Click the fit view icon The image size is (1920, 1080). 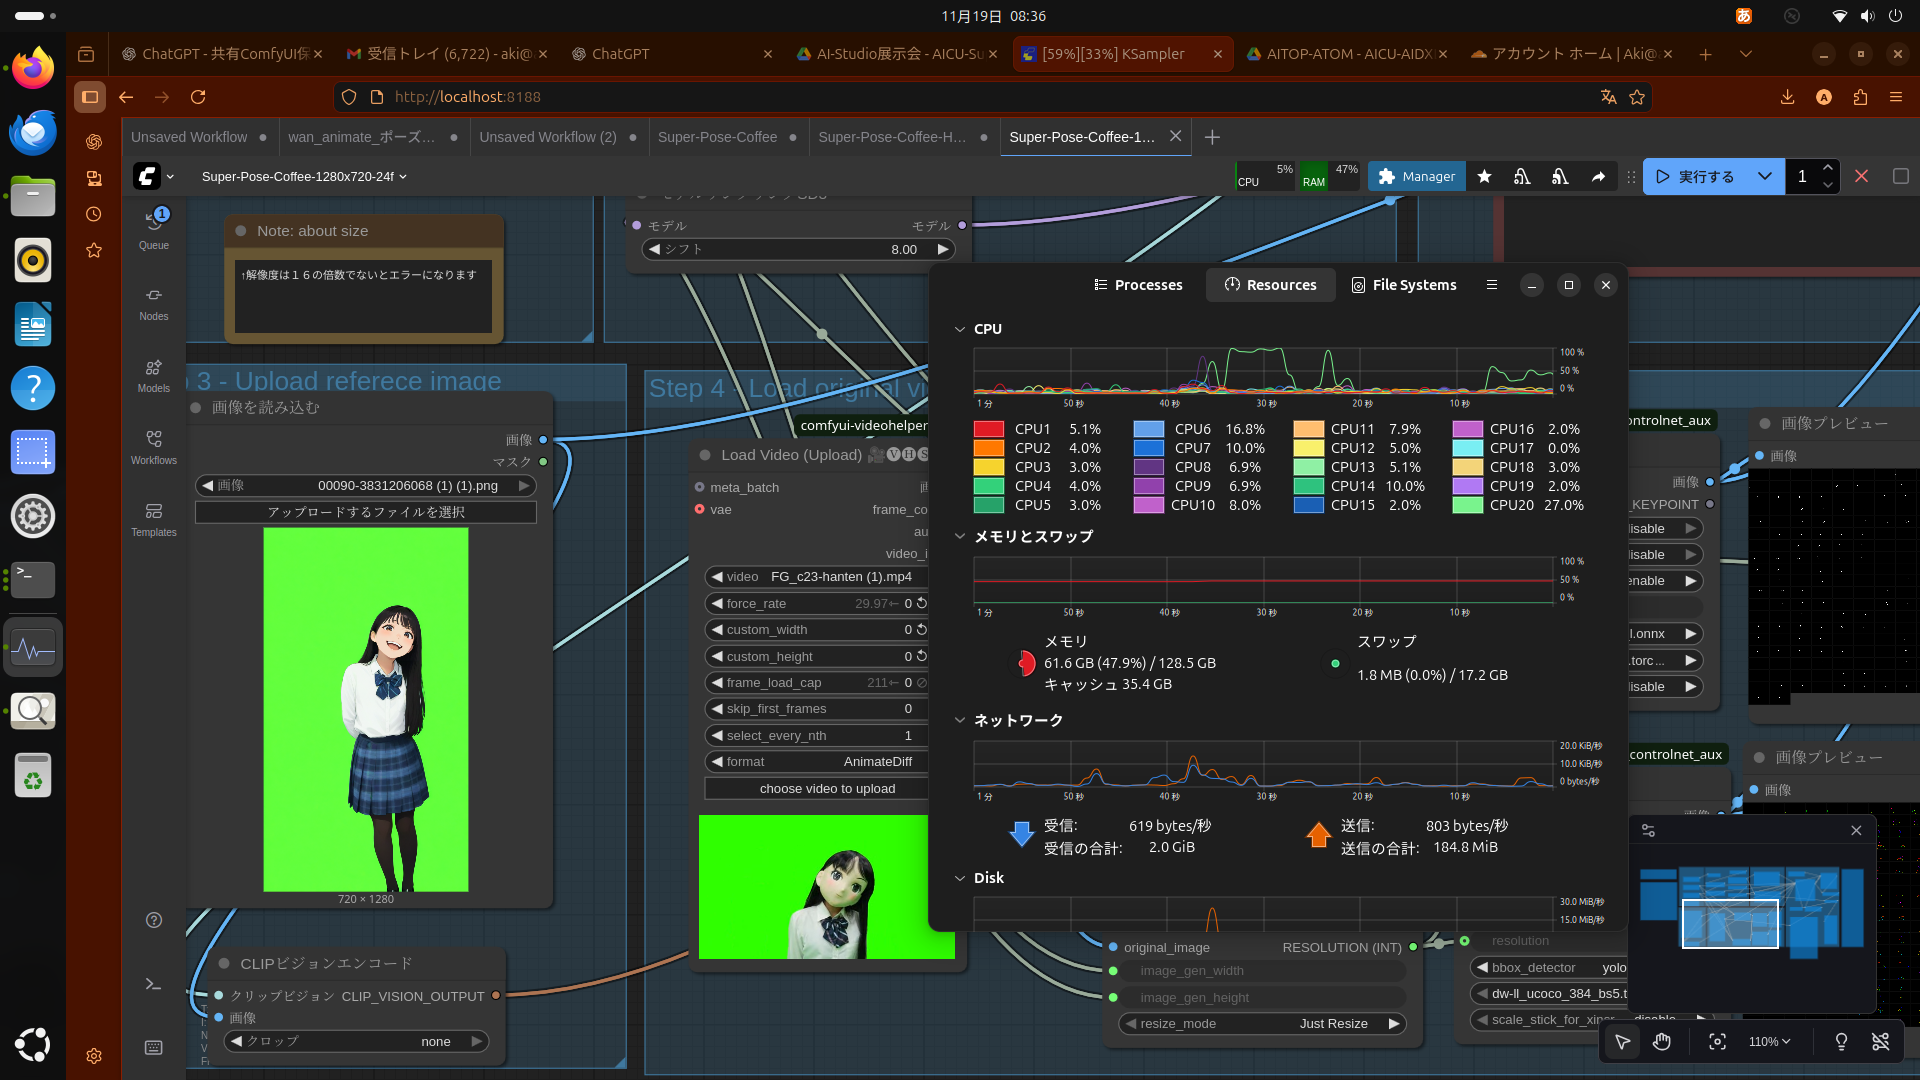click(1717, 1042)
